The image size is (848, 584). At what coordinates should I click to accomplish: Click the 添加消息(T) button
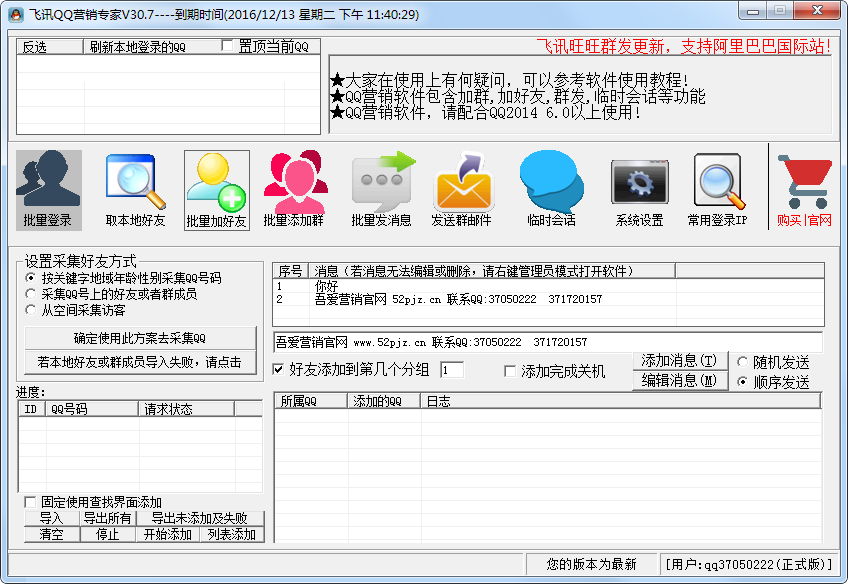coord(679,360)
